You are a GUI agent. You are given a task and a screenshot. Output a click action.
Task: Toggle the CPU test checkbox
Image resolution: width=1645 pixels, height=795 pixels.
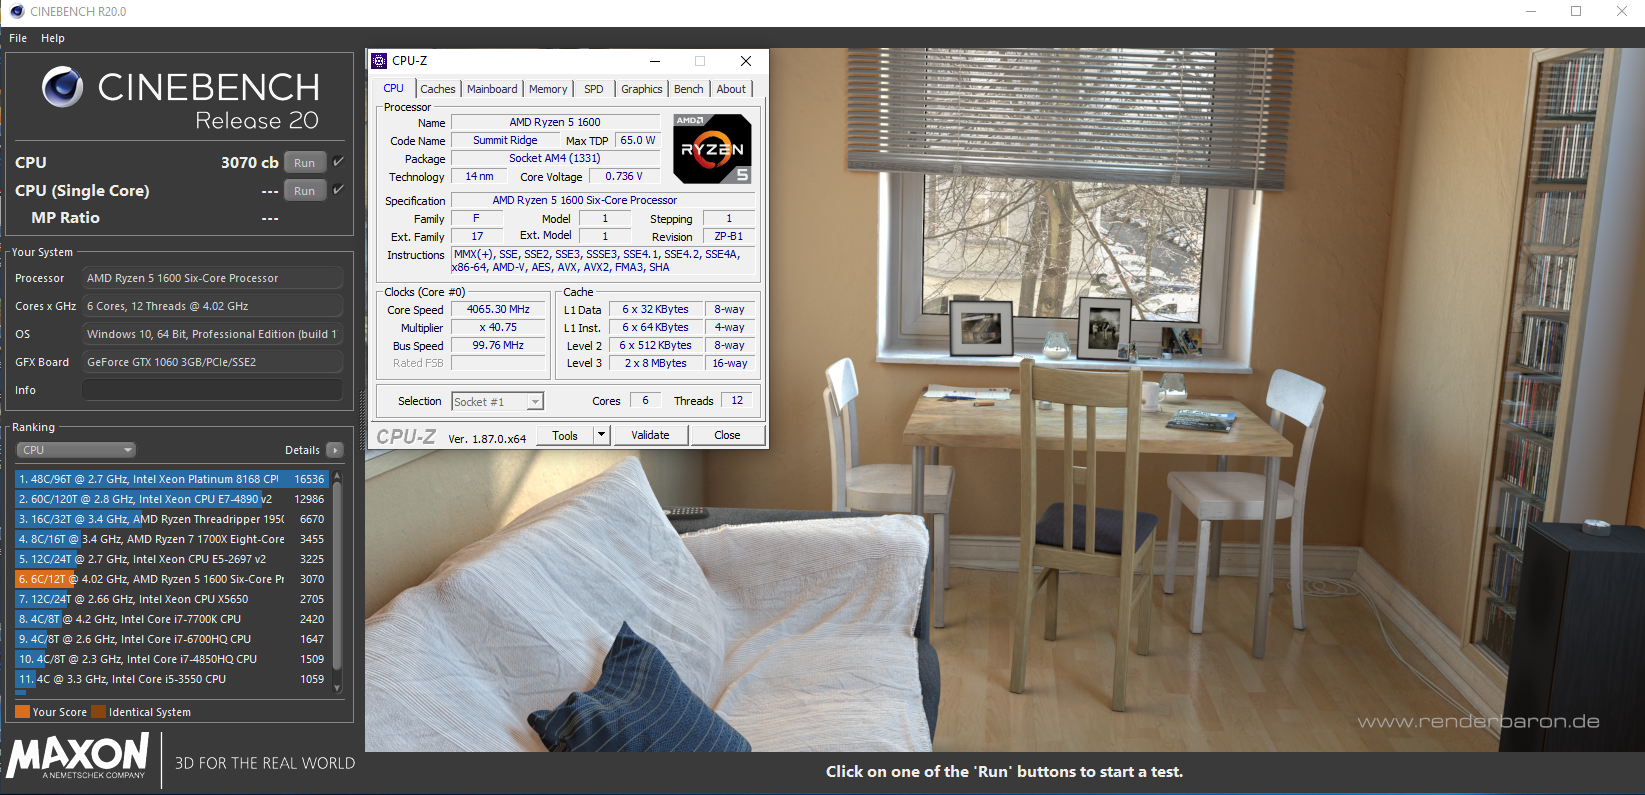click(338, 161)
